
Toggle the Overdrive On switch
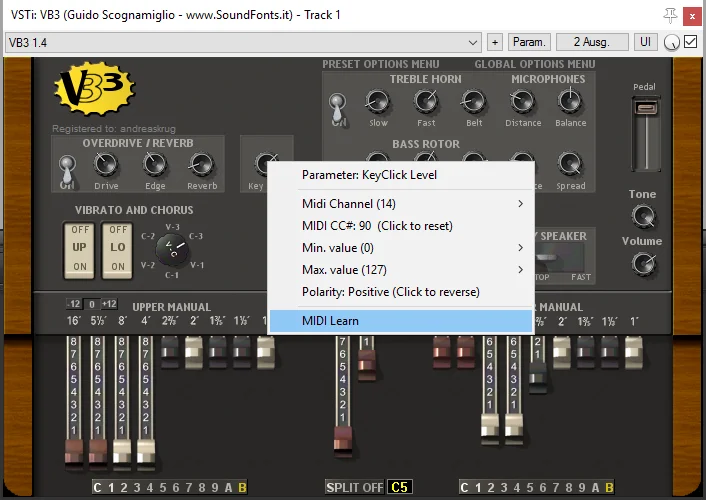[67, 172]
